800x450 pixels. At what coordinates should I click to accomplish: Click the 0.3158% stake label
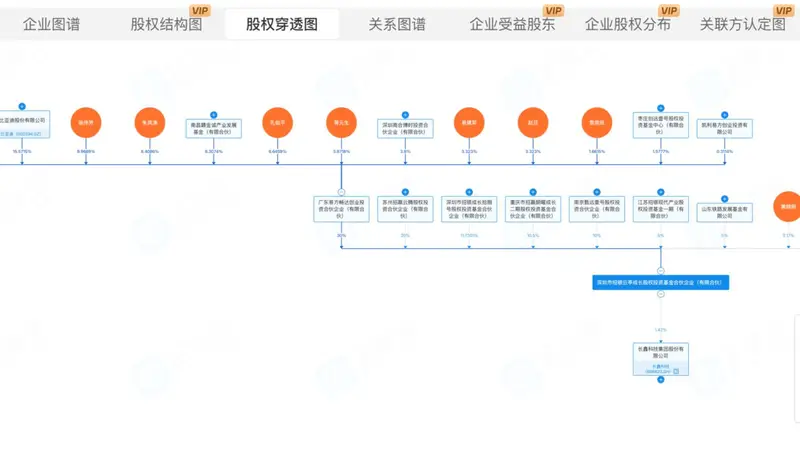tap(724, 152)
